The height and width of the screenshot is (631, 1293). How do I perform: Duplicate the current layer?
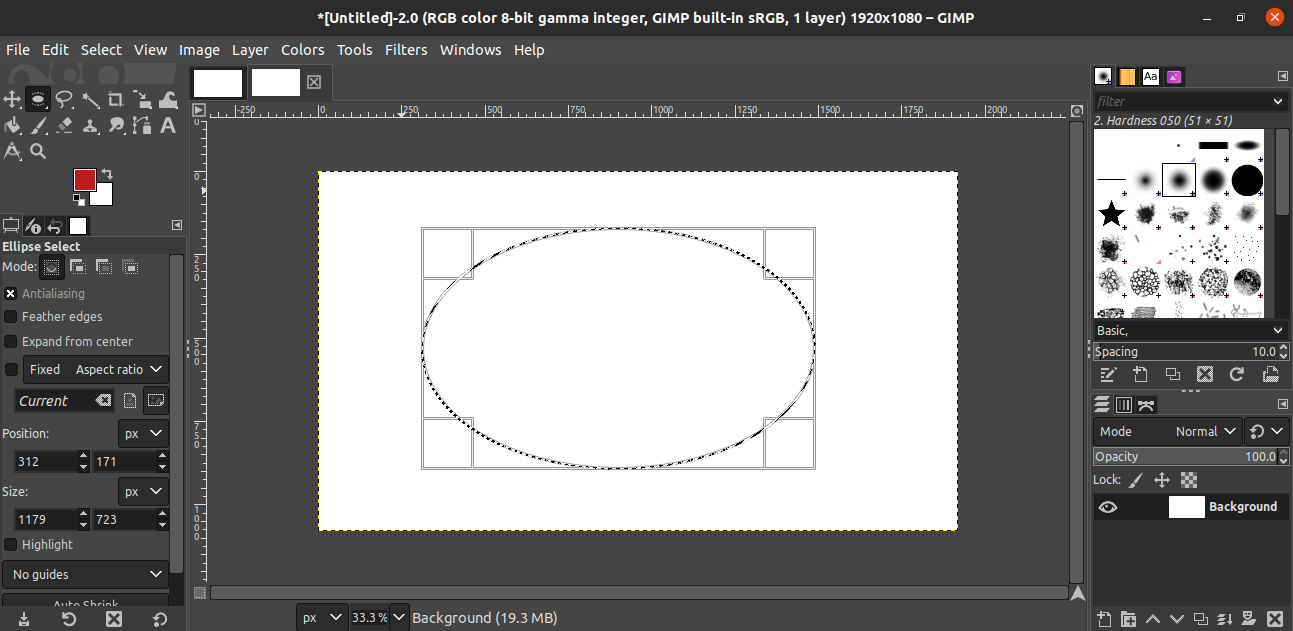(x=1201, y=619)
